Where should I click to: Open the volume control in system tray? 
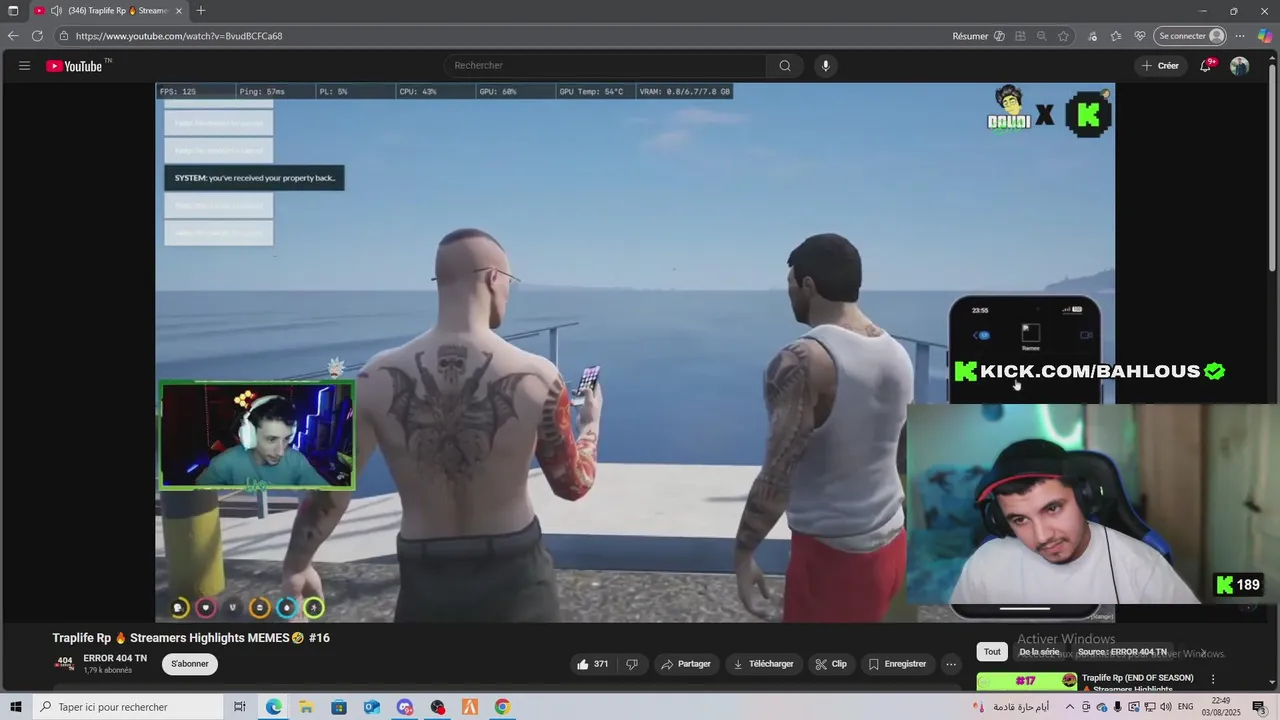[1166, 707]
